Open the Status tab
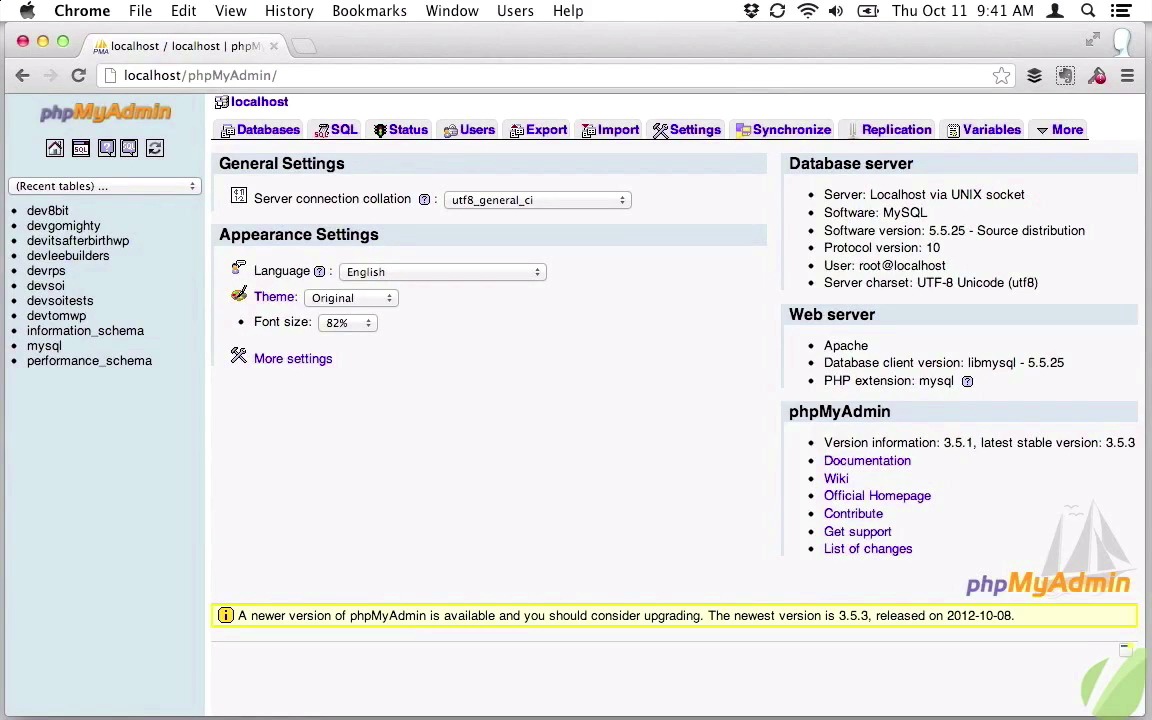Screen dimensions: 1152x720 400,129
